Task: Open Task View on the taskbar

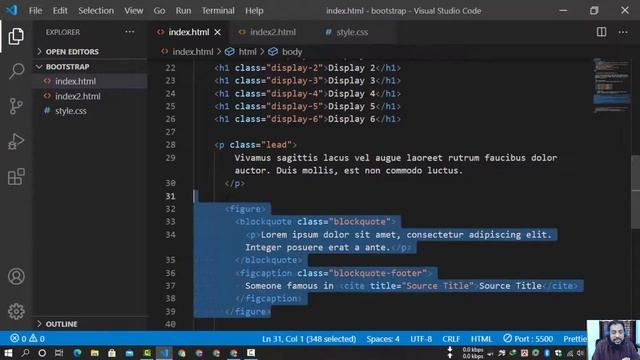Action: point(59,353)
